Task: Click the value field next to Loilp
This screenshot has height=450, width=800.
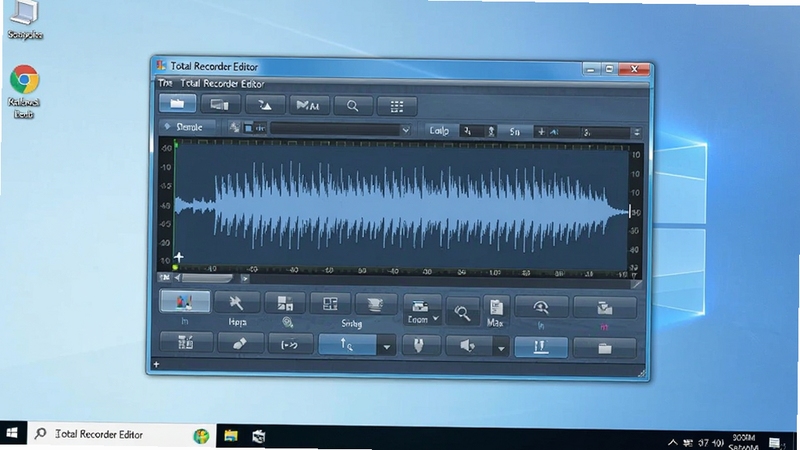Action: click(472, 131)
